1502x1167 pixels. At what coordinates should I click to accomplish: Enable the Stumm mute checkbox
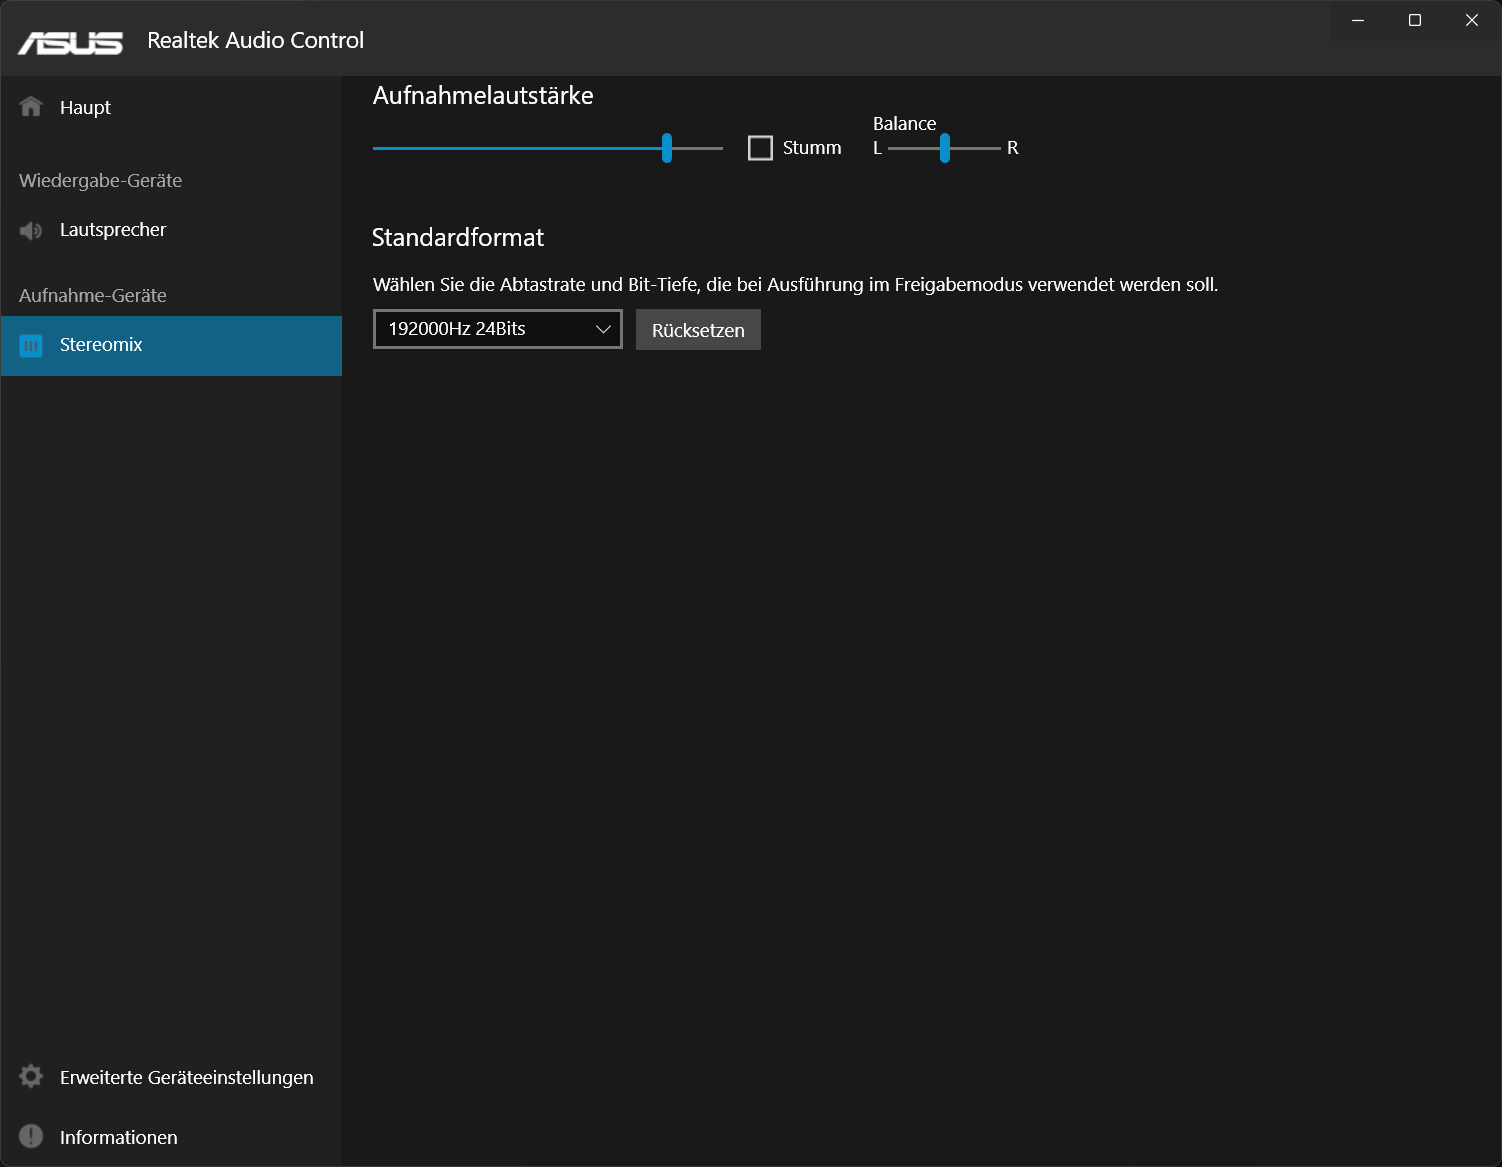760,148
